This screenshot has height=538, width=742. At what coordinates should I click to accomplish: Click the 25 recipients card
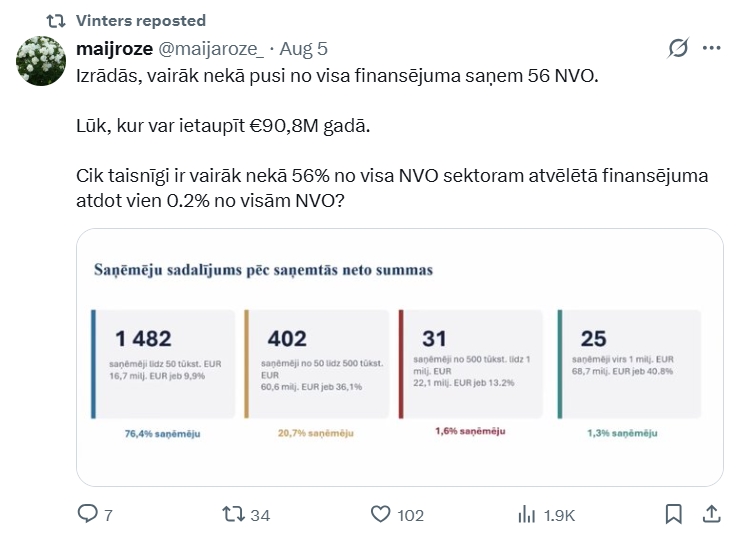pos(629,364)
